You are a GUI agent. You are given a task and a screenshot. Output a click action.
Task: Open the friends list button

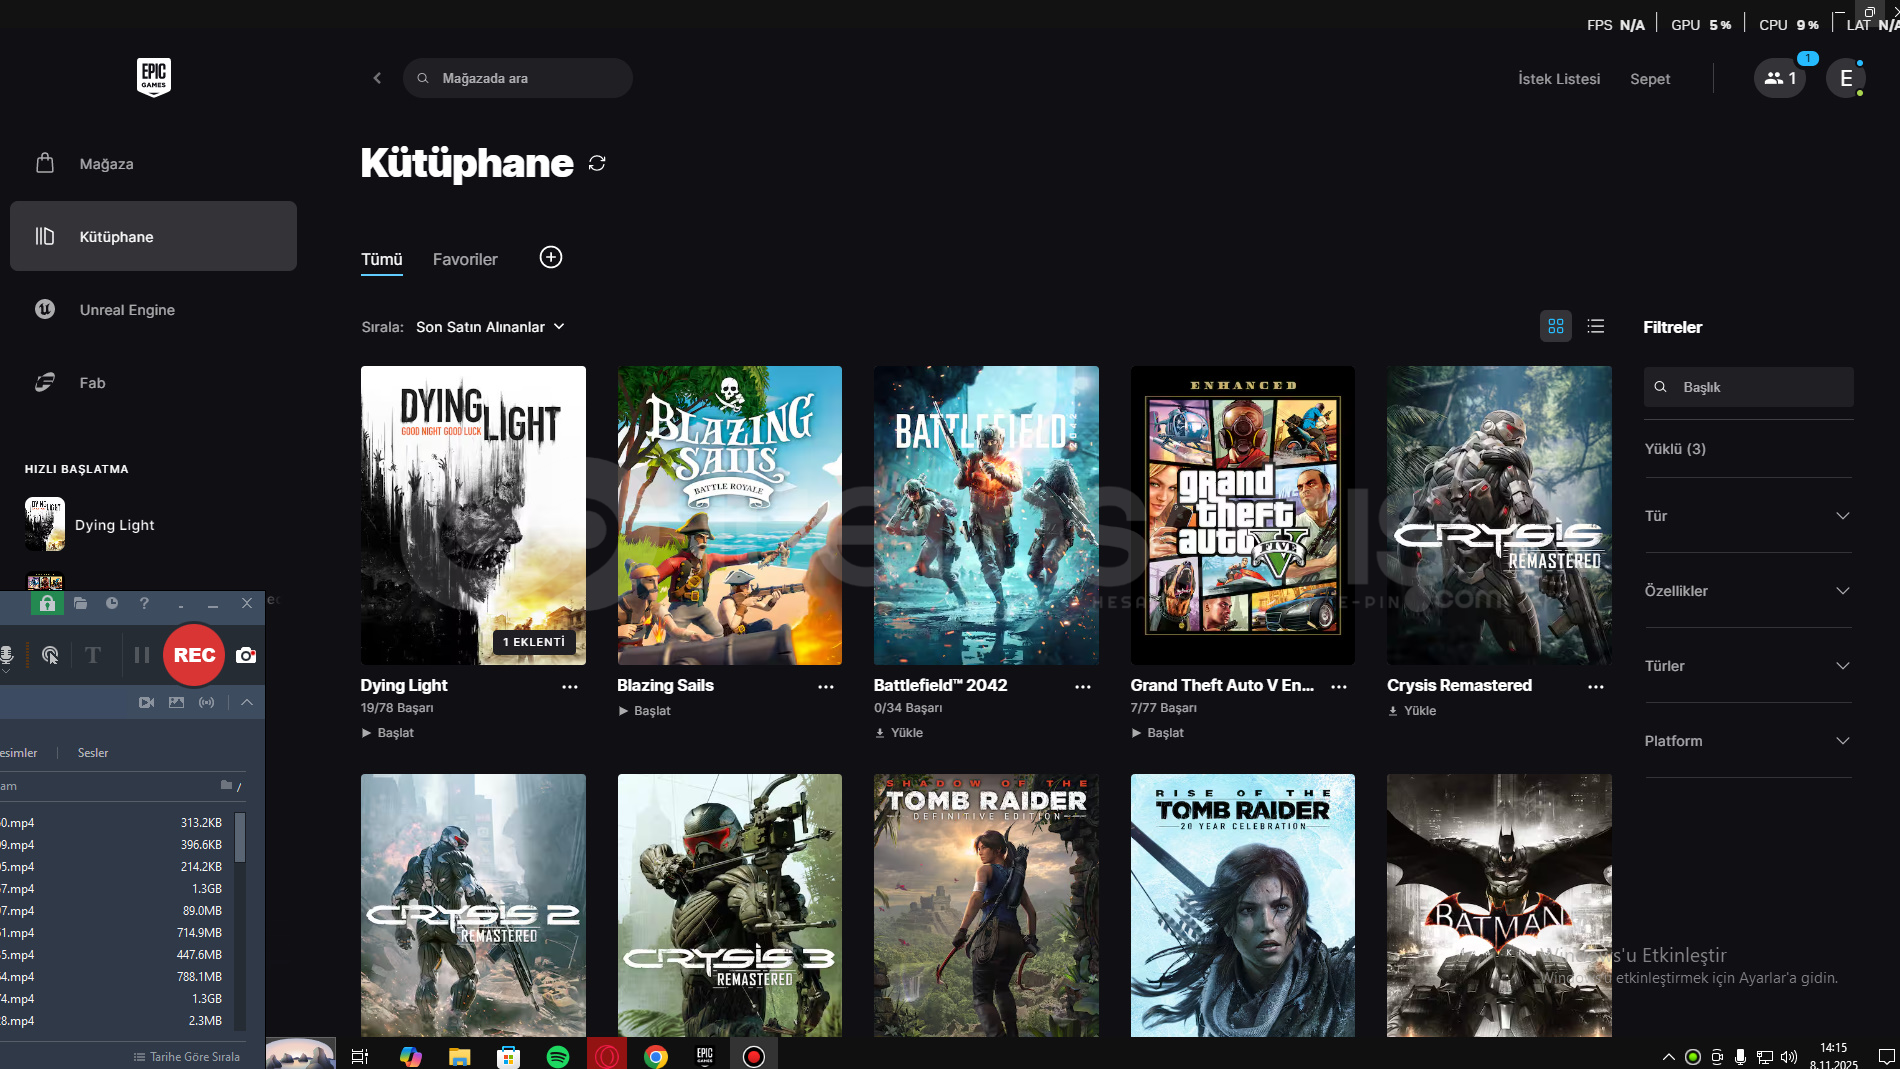[1780, 78]
